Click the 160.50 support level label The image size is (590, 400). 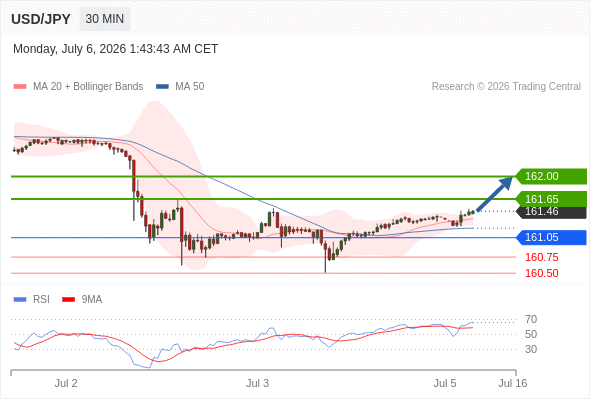pos(542,273)
